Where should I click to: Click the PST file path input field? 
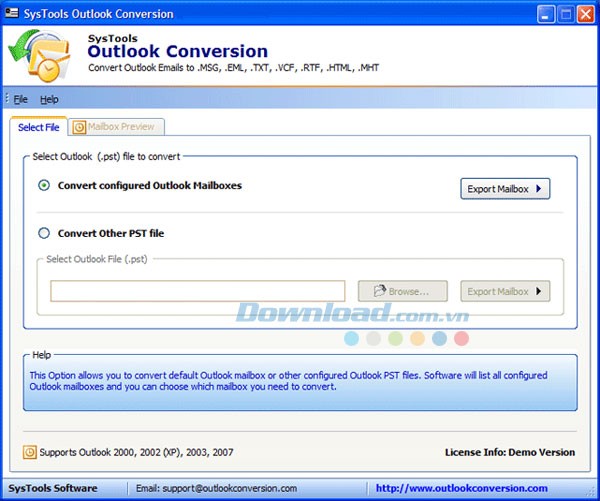click(197, 291)
